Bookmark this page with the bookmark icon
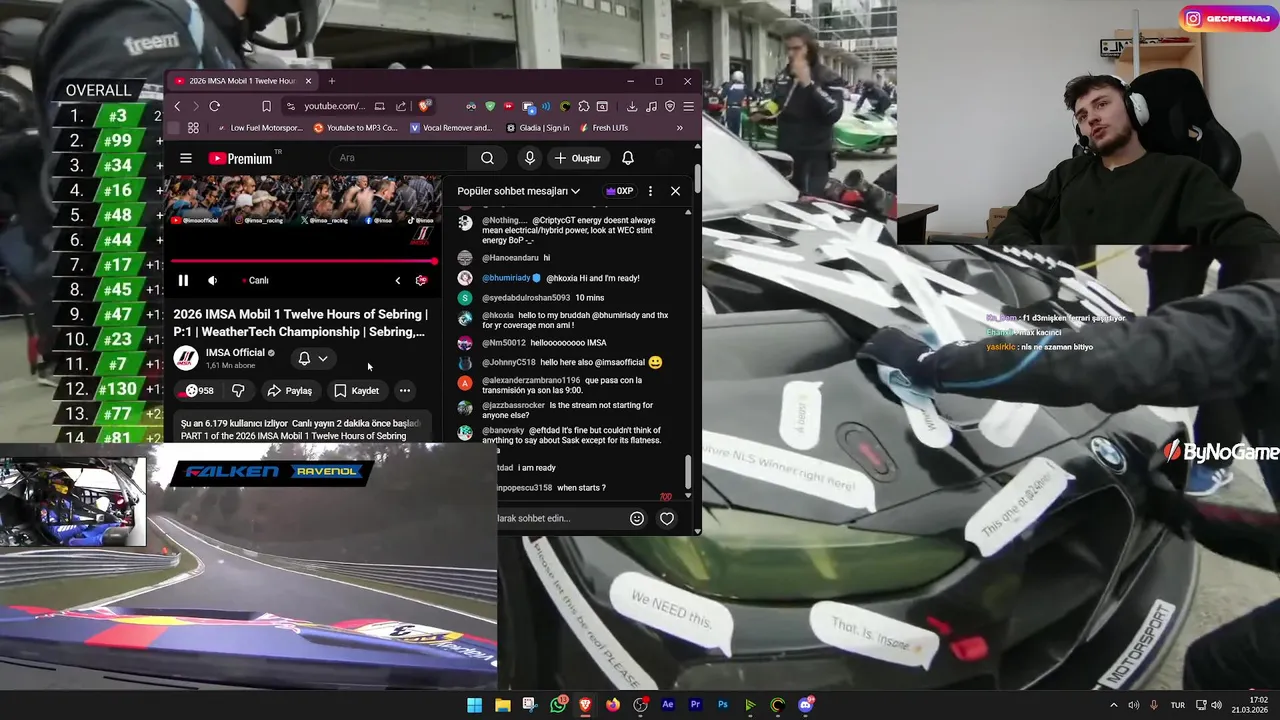The image size is (1280, 720). (266, 106)
